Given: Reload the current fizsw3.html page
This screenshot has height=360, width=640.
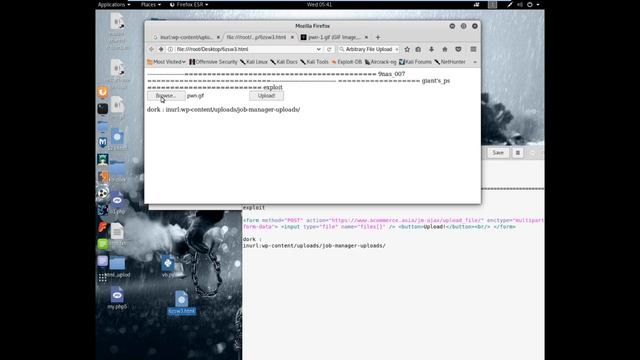Looking at the screenshot, I should 329,49.
